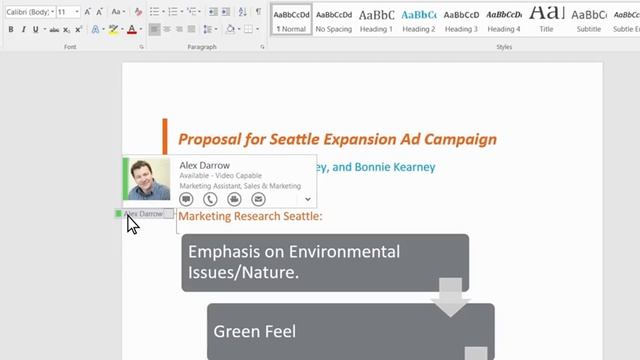Click the Marketing Research Seattle heading
The width and height of the screenshot is (640, 360).
tap(250, 216)
